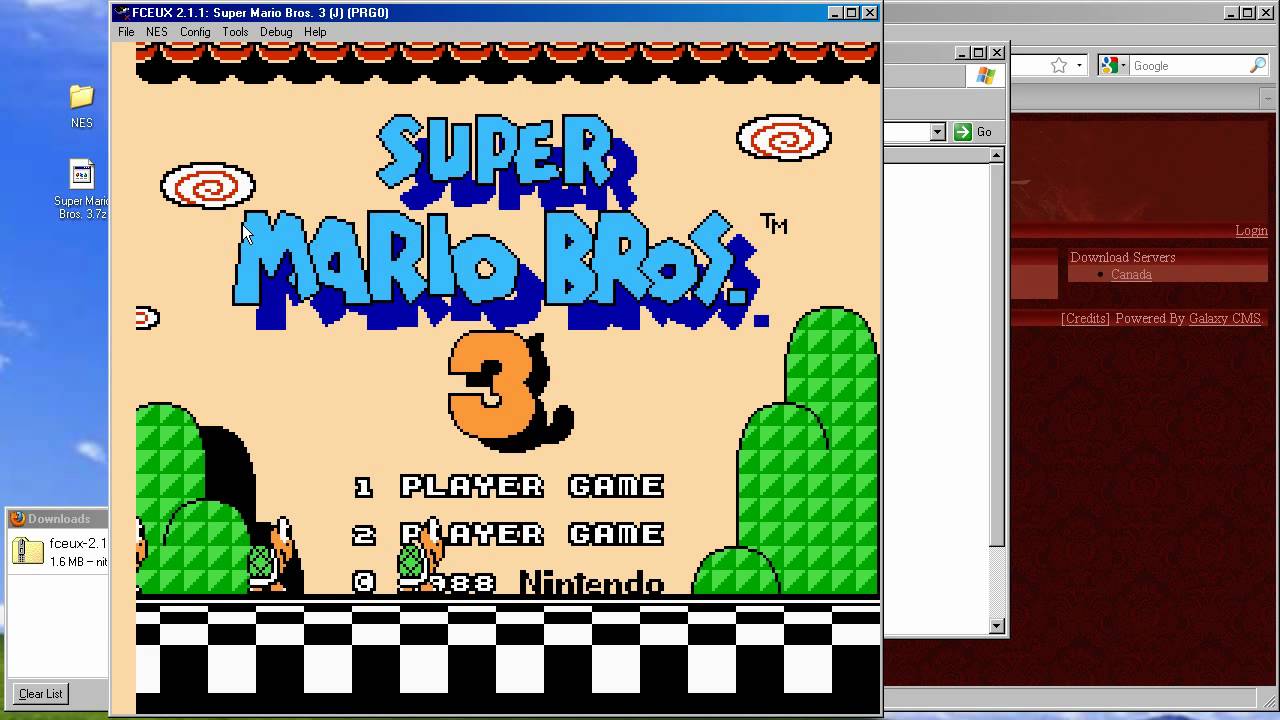1280x720 pixels.
Task: Open the Debug menu
Action: pos(276,32)
